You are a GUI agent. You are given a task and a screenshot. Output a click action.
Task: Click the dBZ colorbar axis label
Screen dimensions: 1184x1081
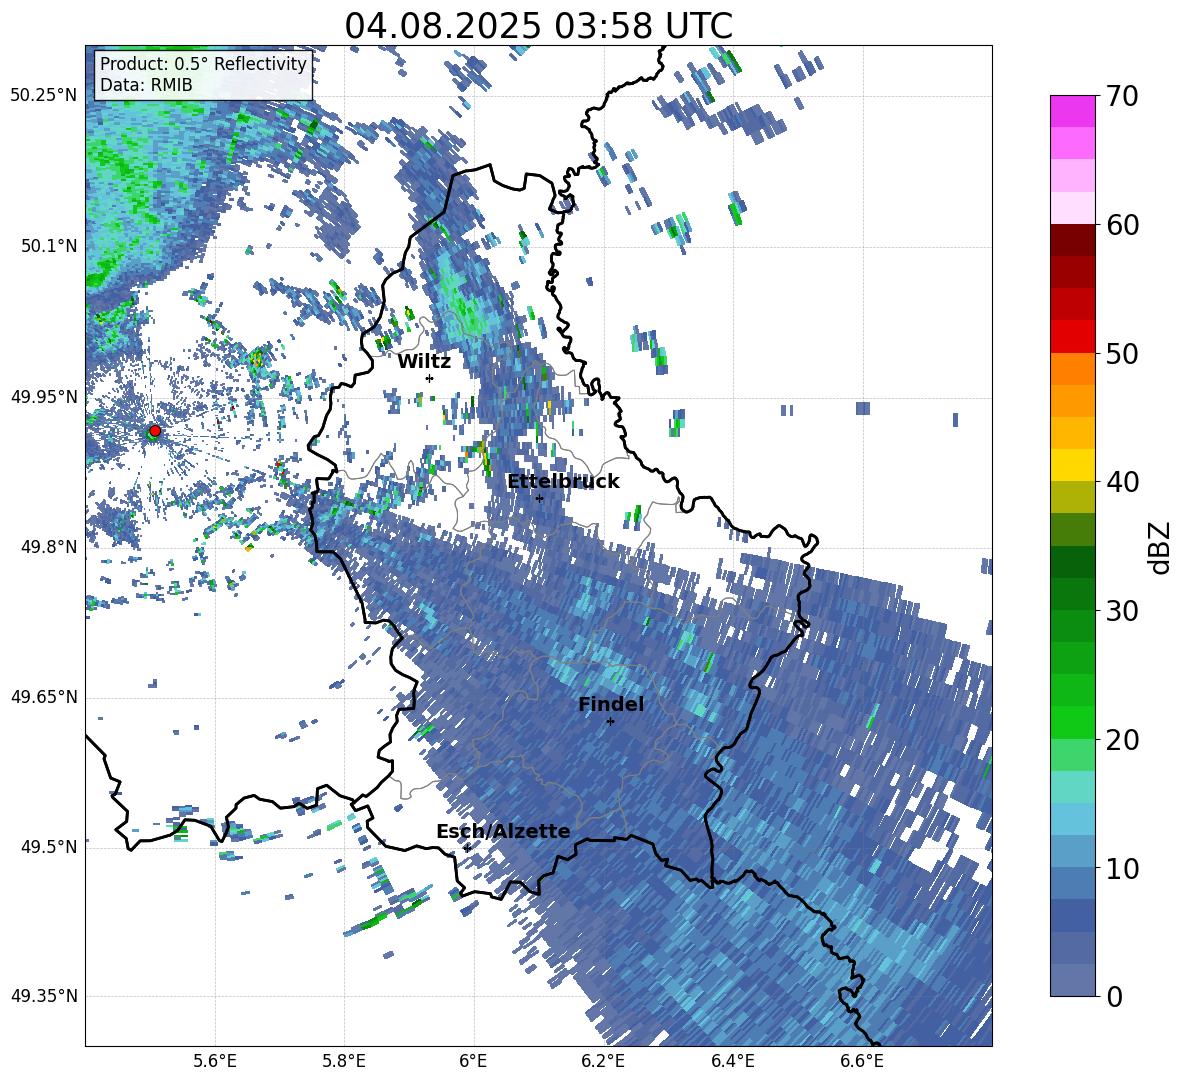pos(1161,547)
